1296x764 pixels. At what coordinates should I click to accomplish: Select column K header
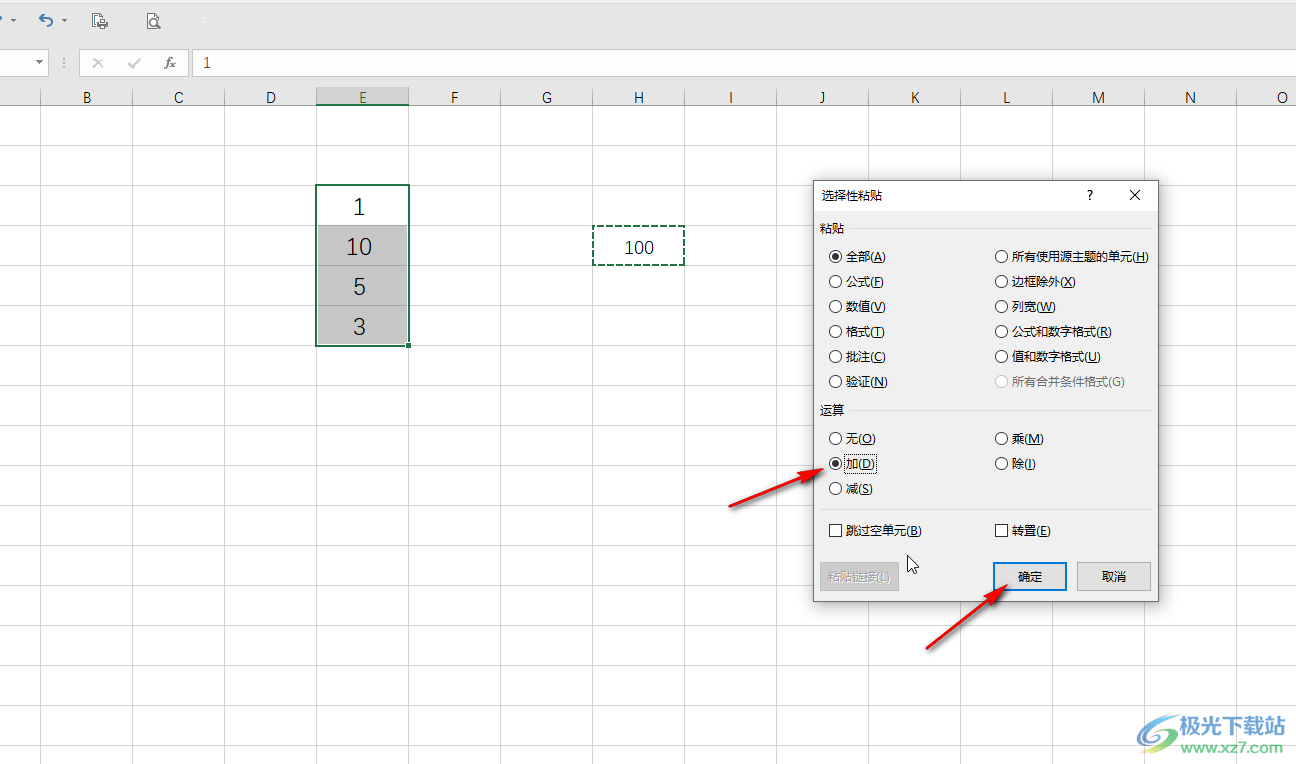coord(915,97)
